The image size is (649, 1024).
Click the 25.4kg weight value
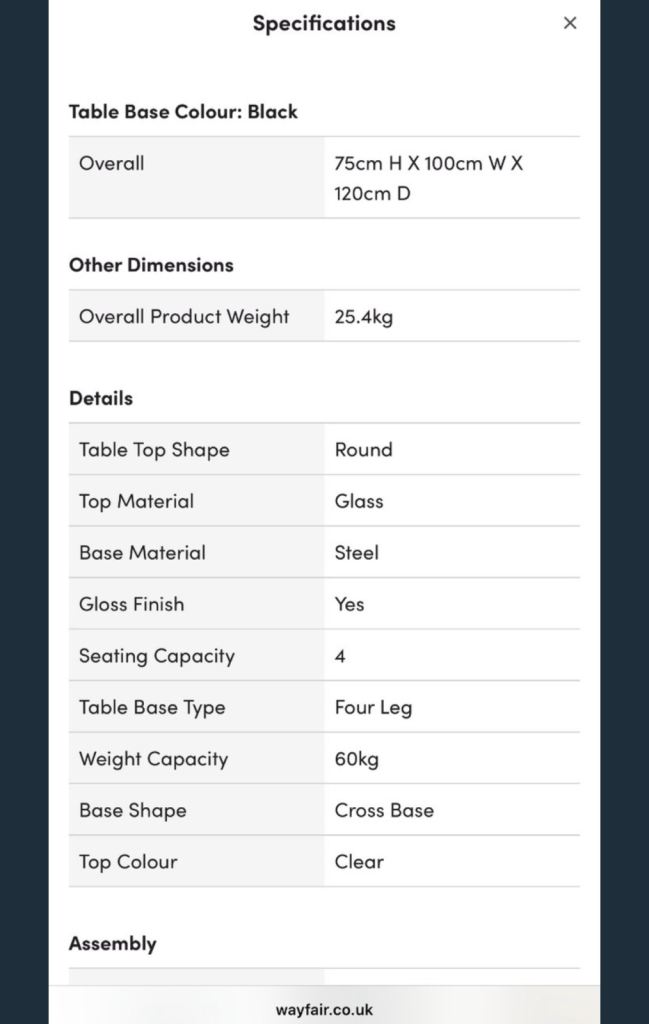pos(364,317)
